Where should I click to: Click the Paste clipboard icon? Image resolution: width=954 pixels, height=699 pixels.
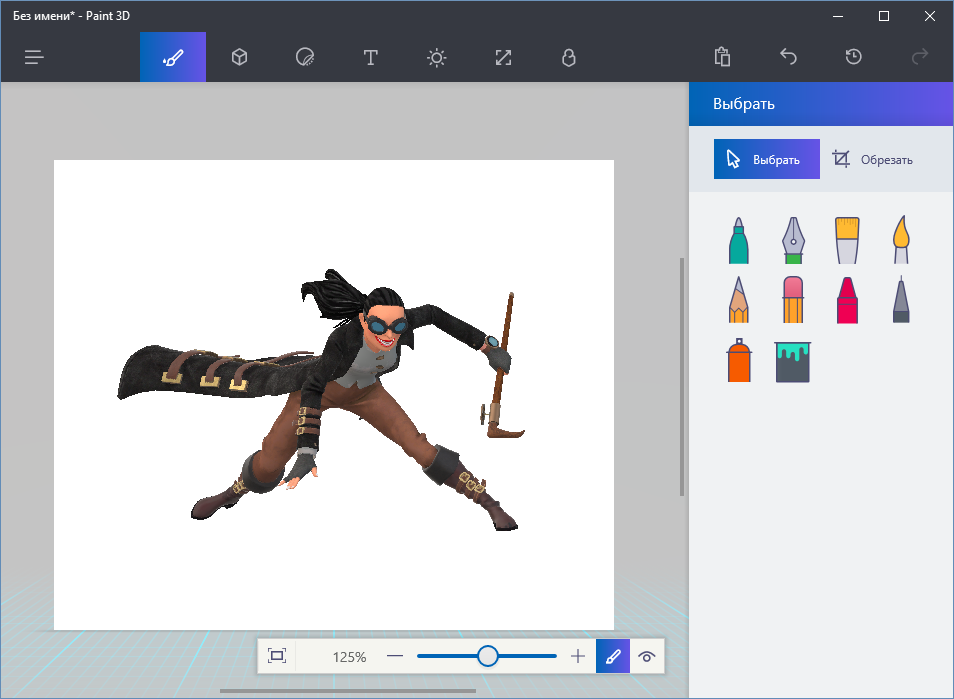click(x=722, y=57)
